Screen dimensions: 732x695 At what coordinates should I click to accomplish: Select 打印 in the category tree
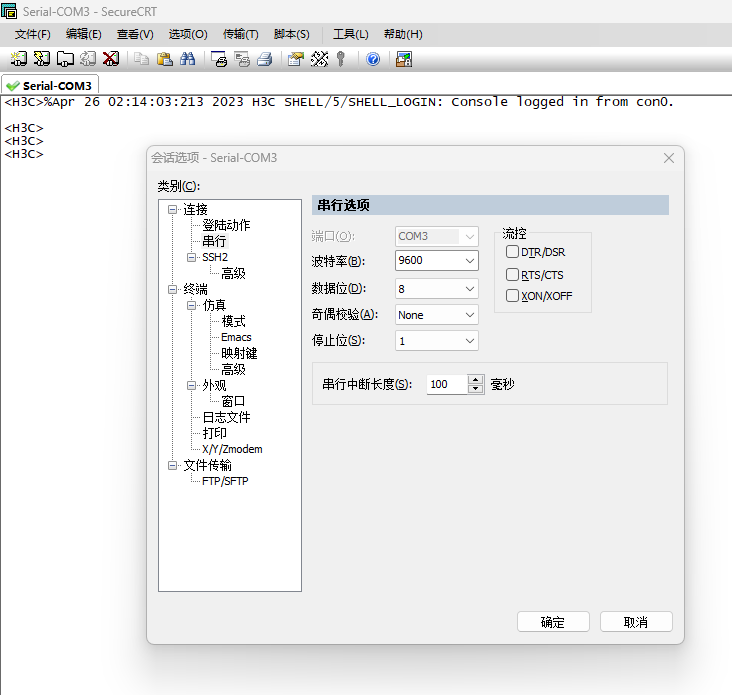point(214,433)
